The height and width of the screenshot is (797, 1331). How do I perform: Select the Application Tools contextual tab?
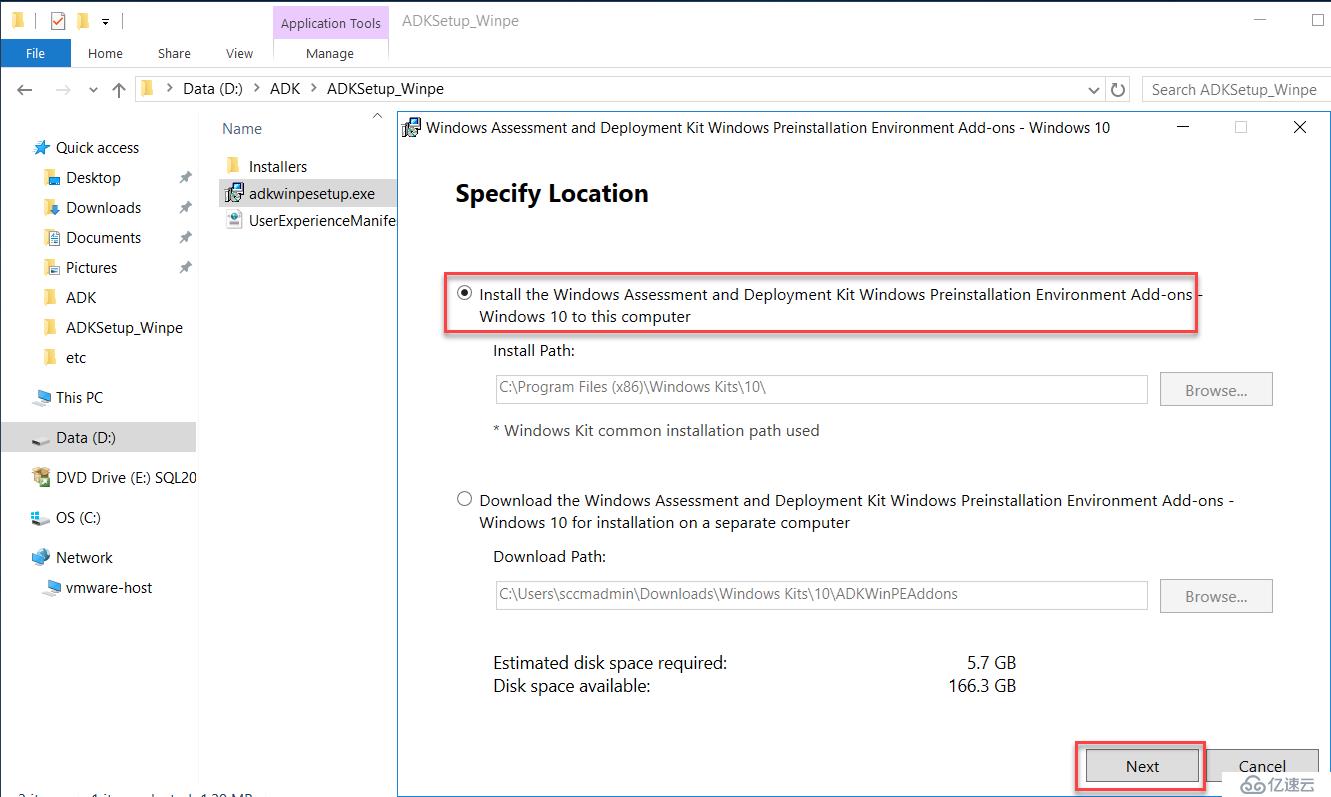pos(330,22)
